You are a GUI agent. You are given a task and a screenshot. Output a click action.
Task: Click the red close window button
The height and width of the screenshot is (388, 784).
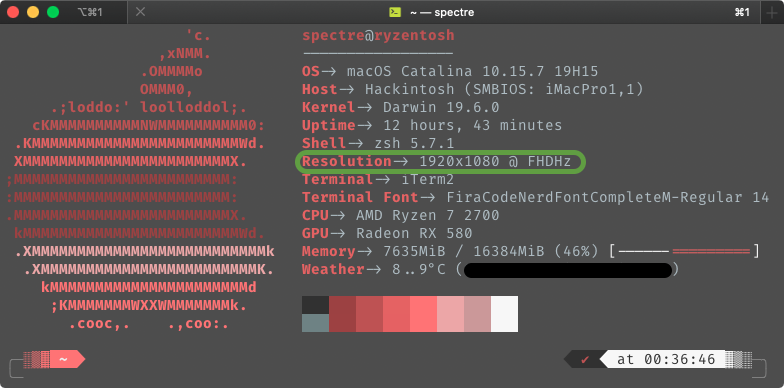pos(13,12)
